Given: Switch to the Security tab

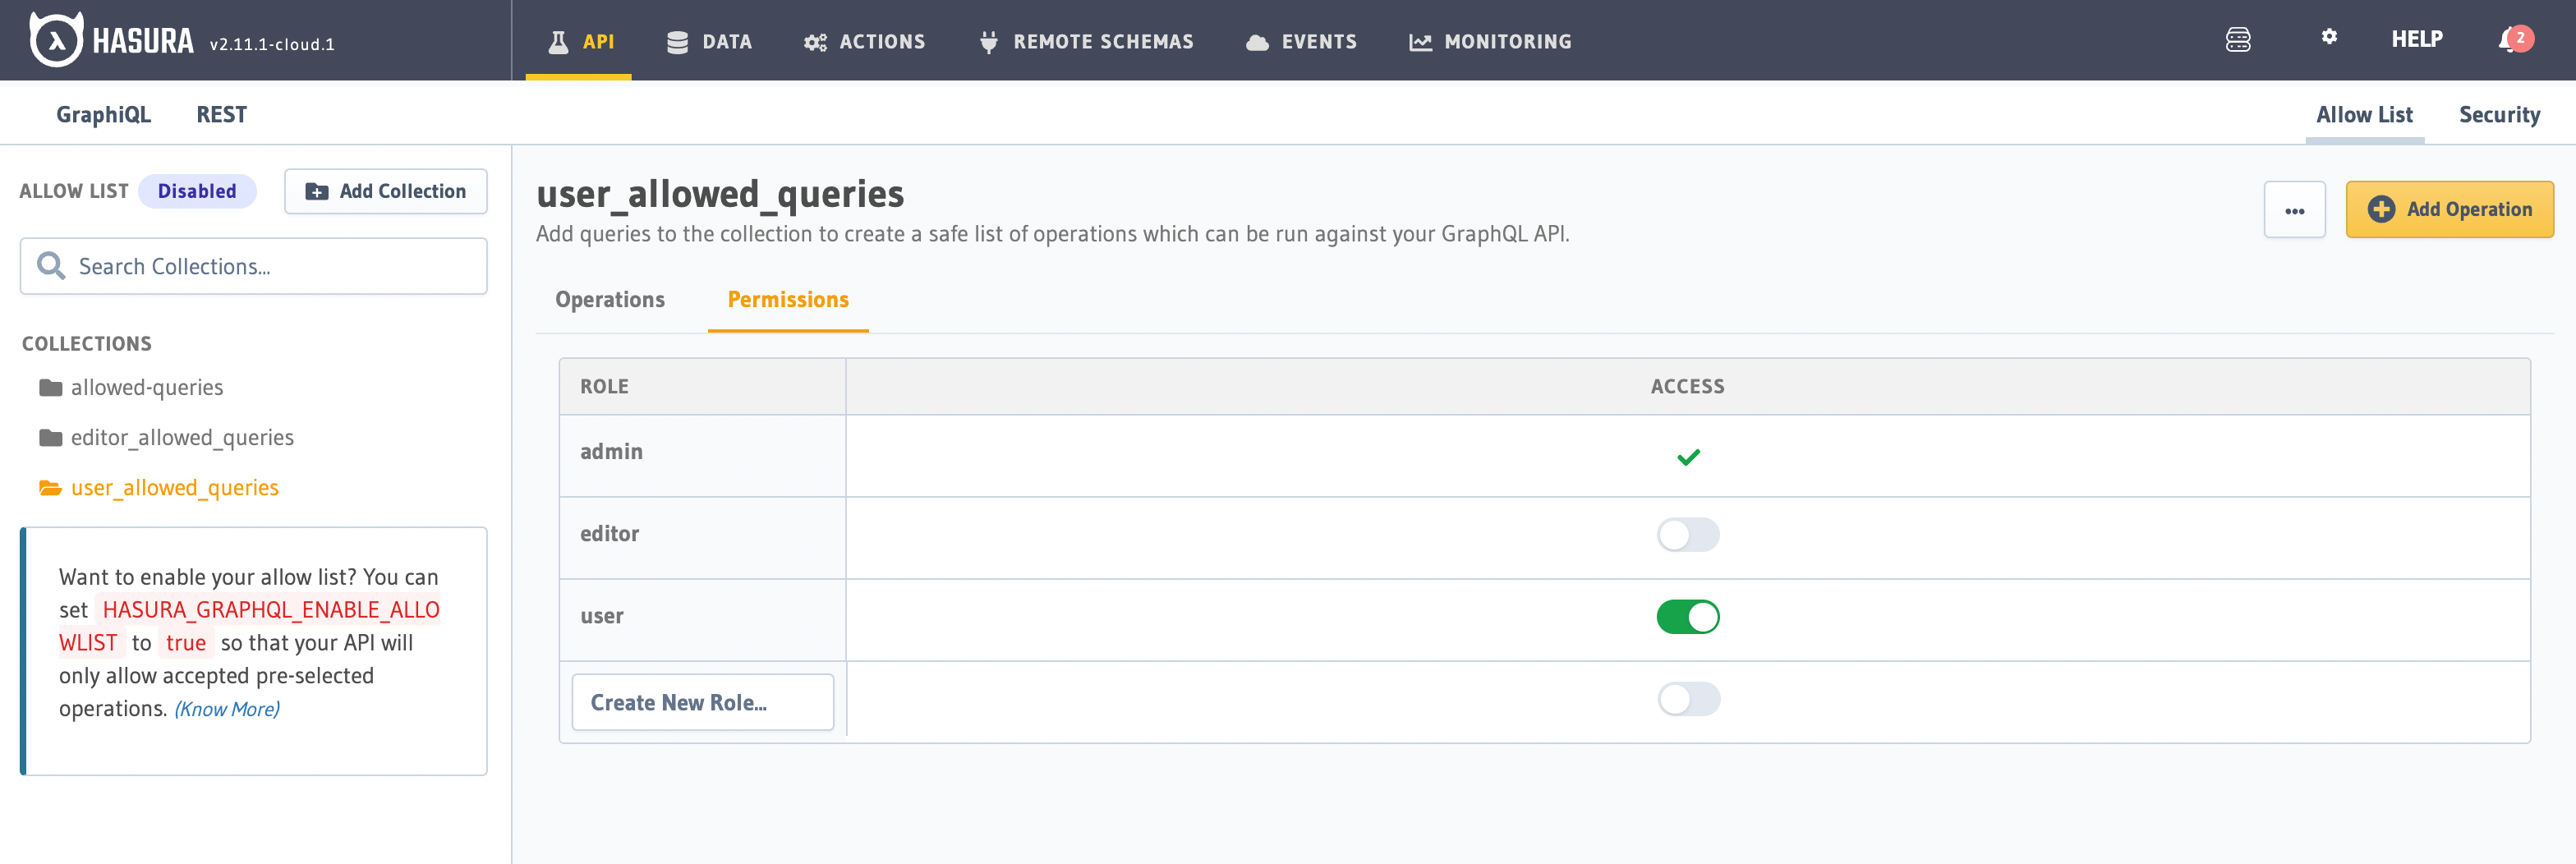Looking at the screenshot, I should coord(2500,114).
